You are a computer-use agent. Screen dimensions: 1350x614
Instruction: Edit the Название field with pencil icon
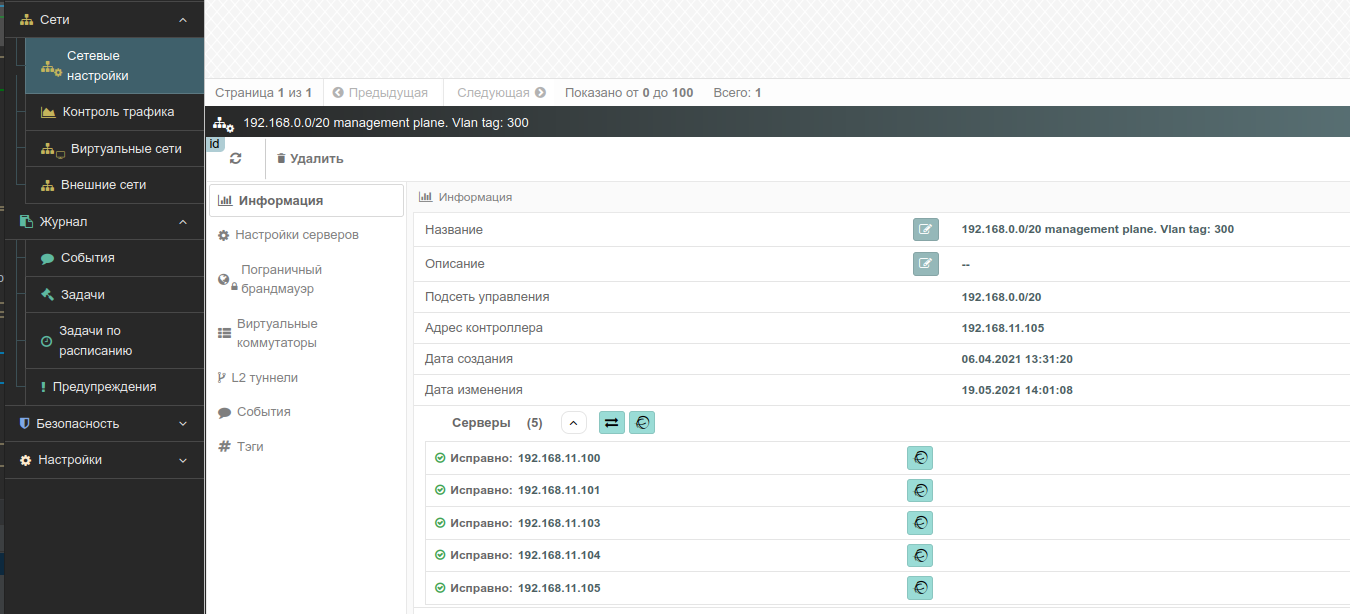pyautogui.click(x=926, y=229)
